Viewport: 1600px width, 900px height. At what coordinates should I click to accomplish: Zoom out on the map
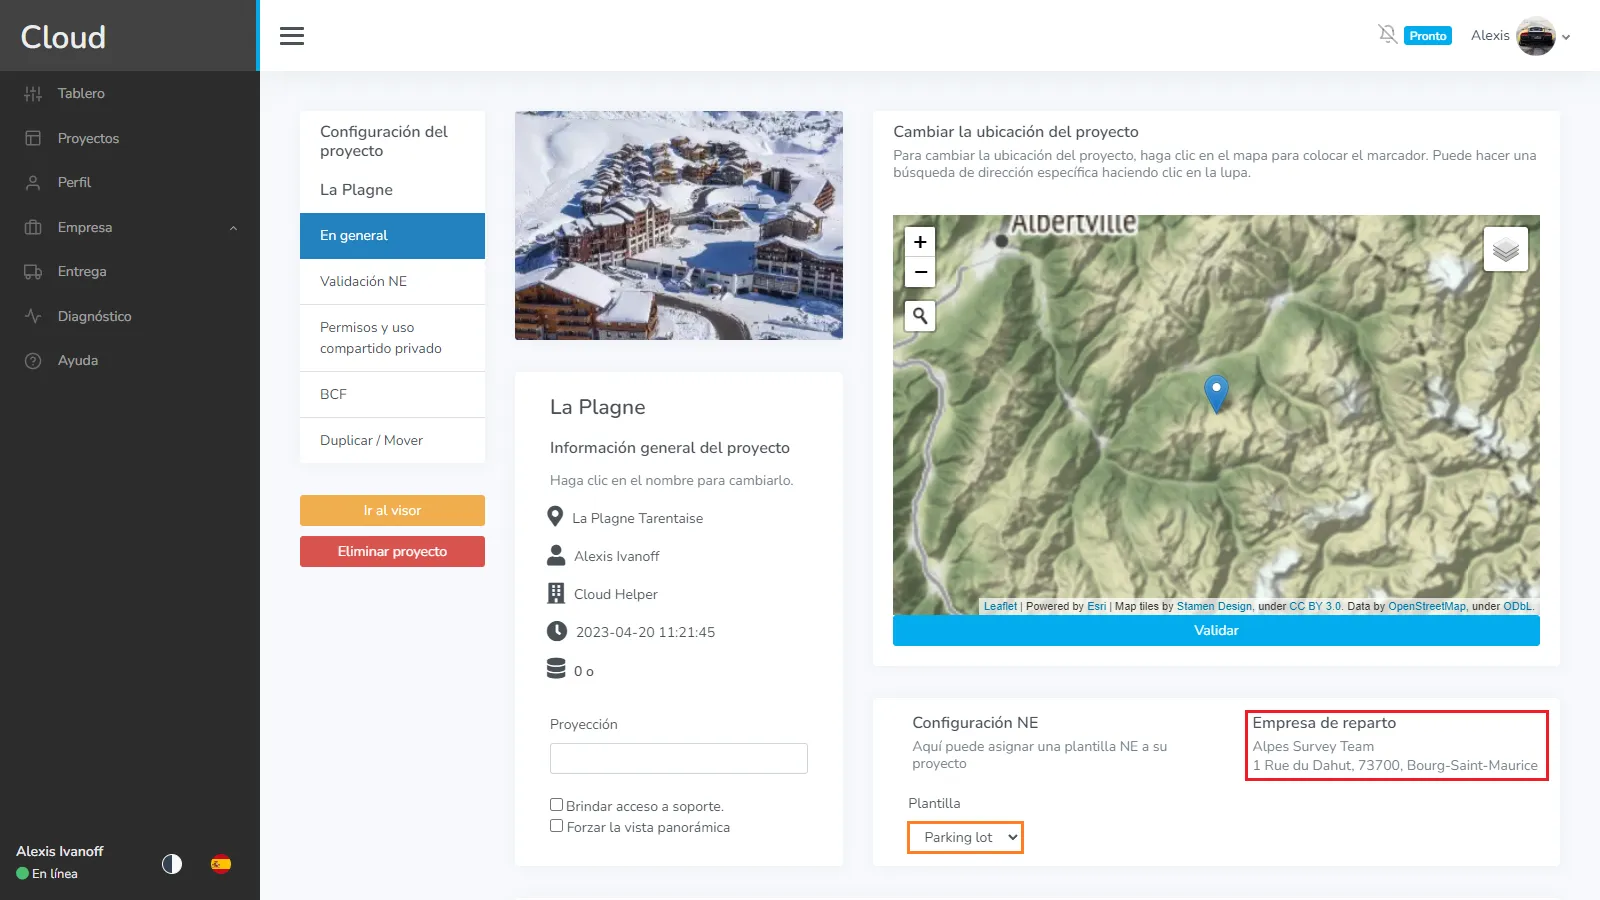pos(920,272)
